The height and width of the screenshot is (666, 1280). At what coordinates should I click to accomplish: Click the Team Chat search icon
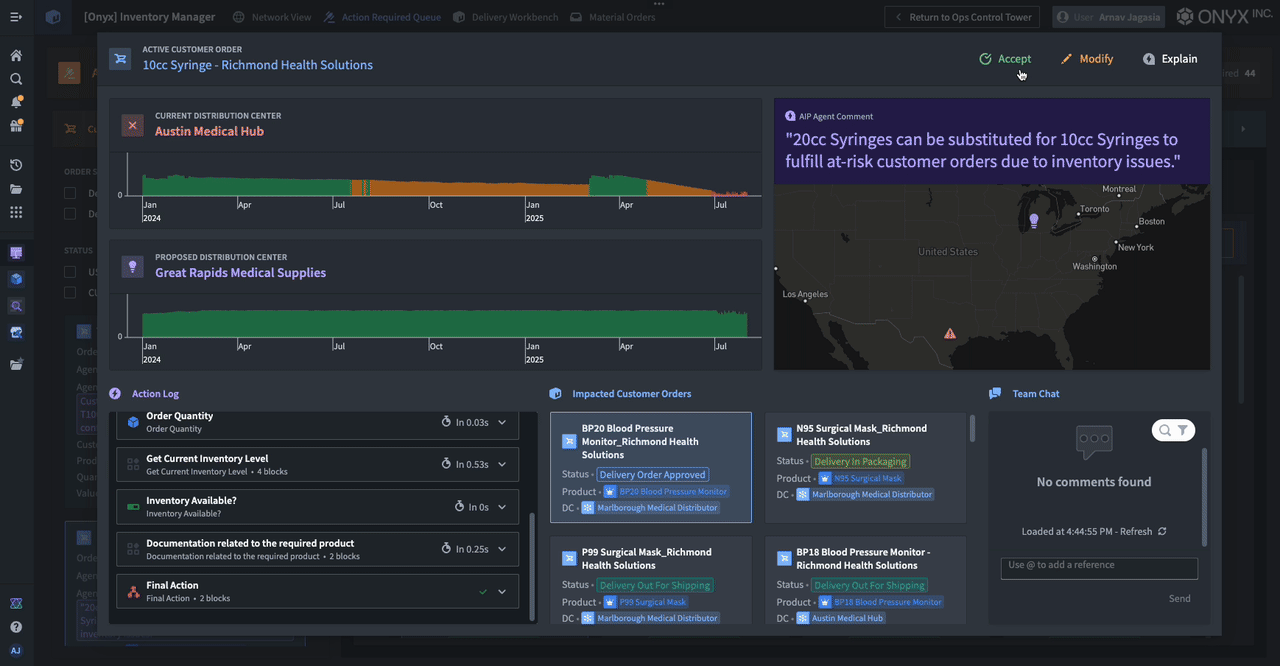(1164, 430)
